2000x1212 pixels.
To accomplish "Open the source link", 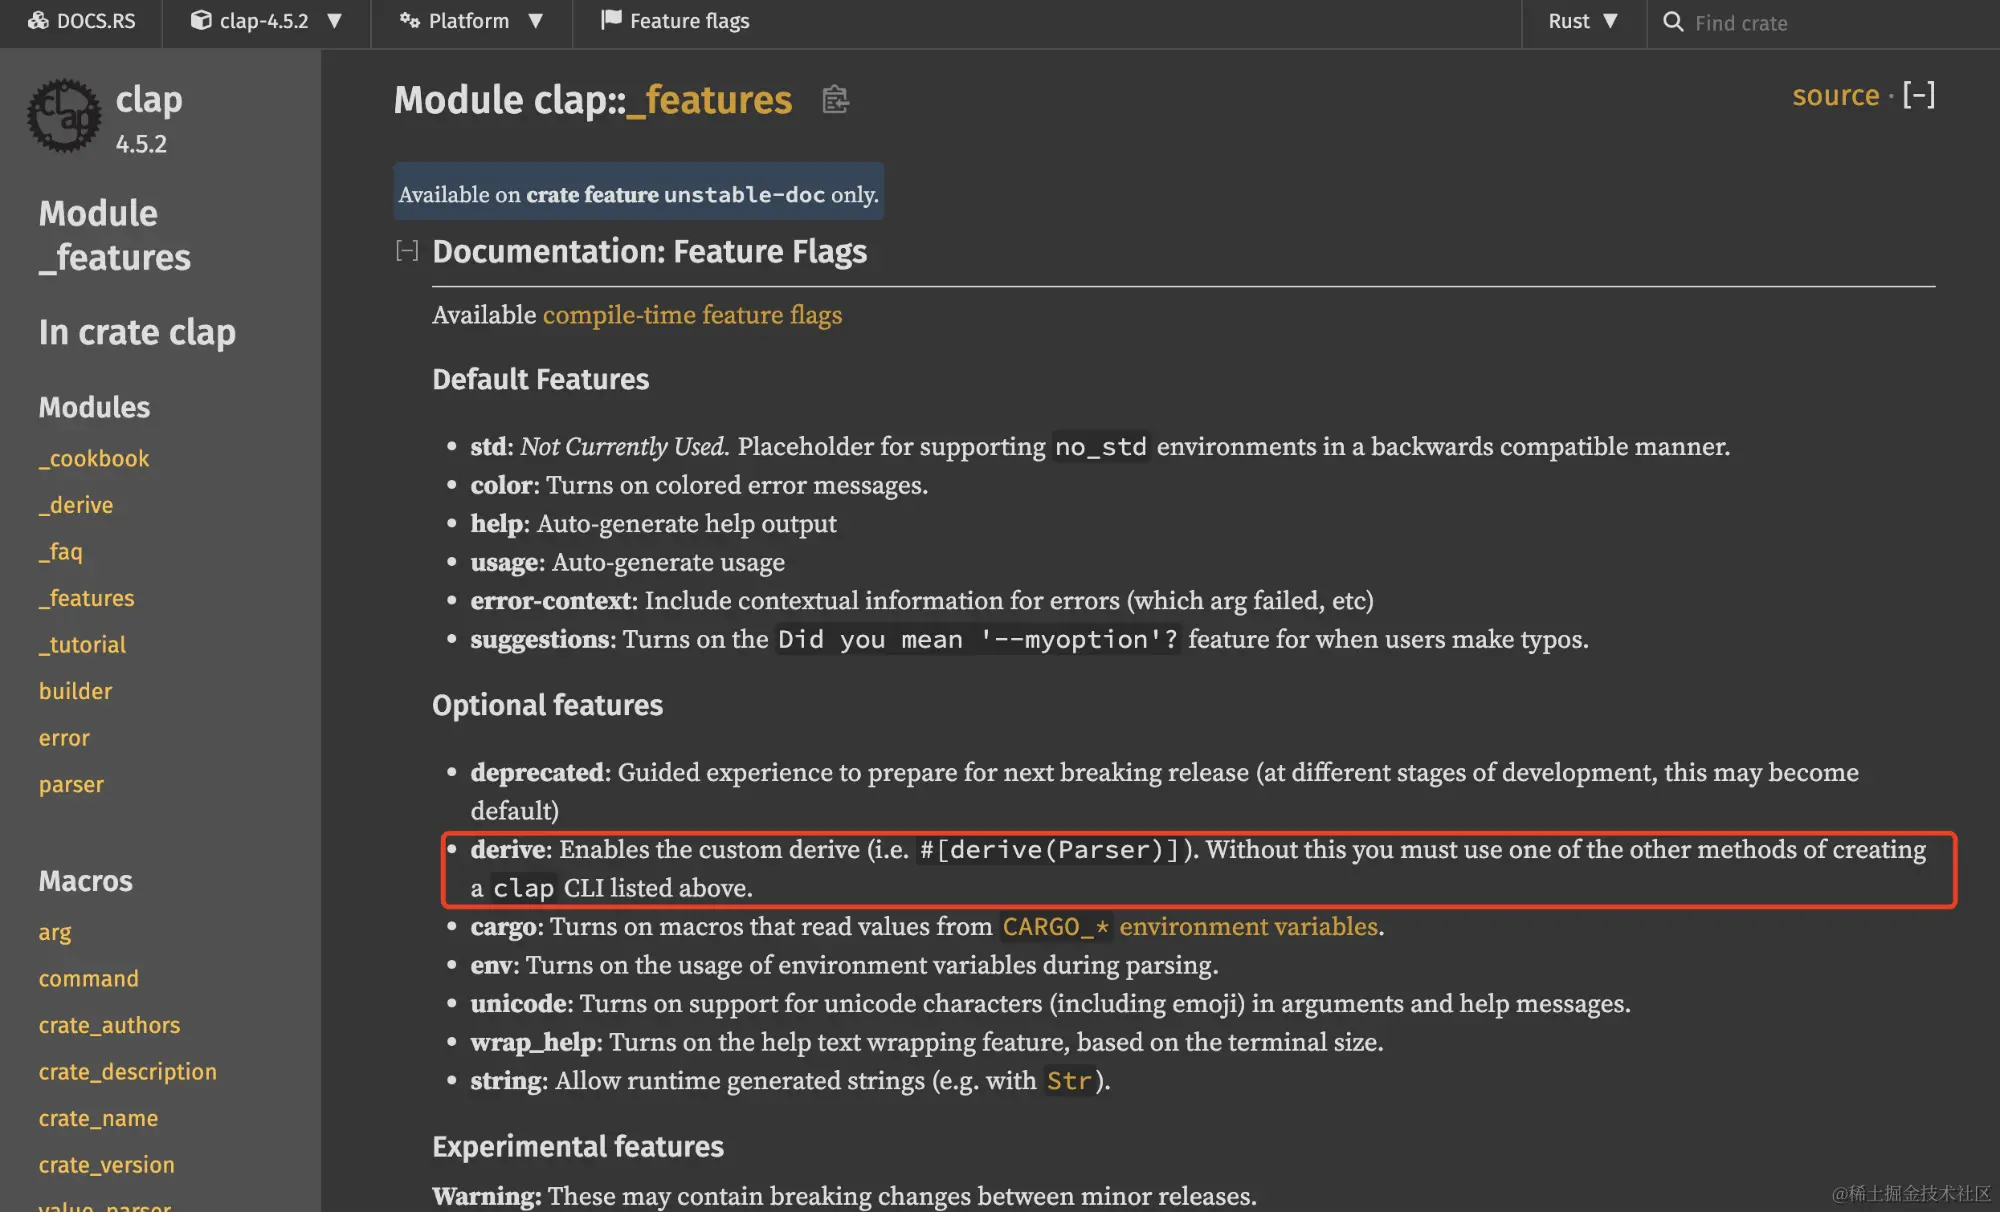I will pyautogui.click(x=1836, y=95).
